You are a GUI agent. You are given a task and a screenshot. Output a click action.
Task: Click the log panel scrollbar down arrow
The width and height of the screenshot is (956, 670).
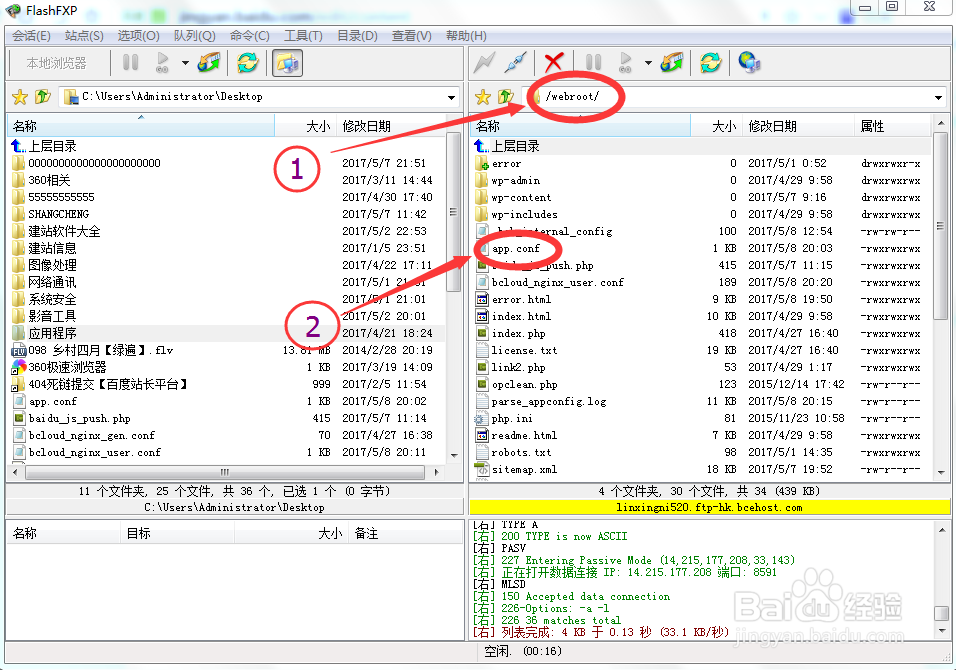coord(941,631)
